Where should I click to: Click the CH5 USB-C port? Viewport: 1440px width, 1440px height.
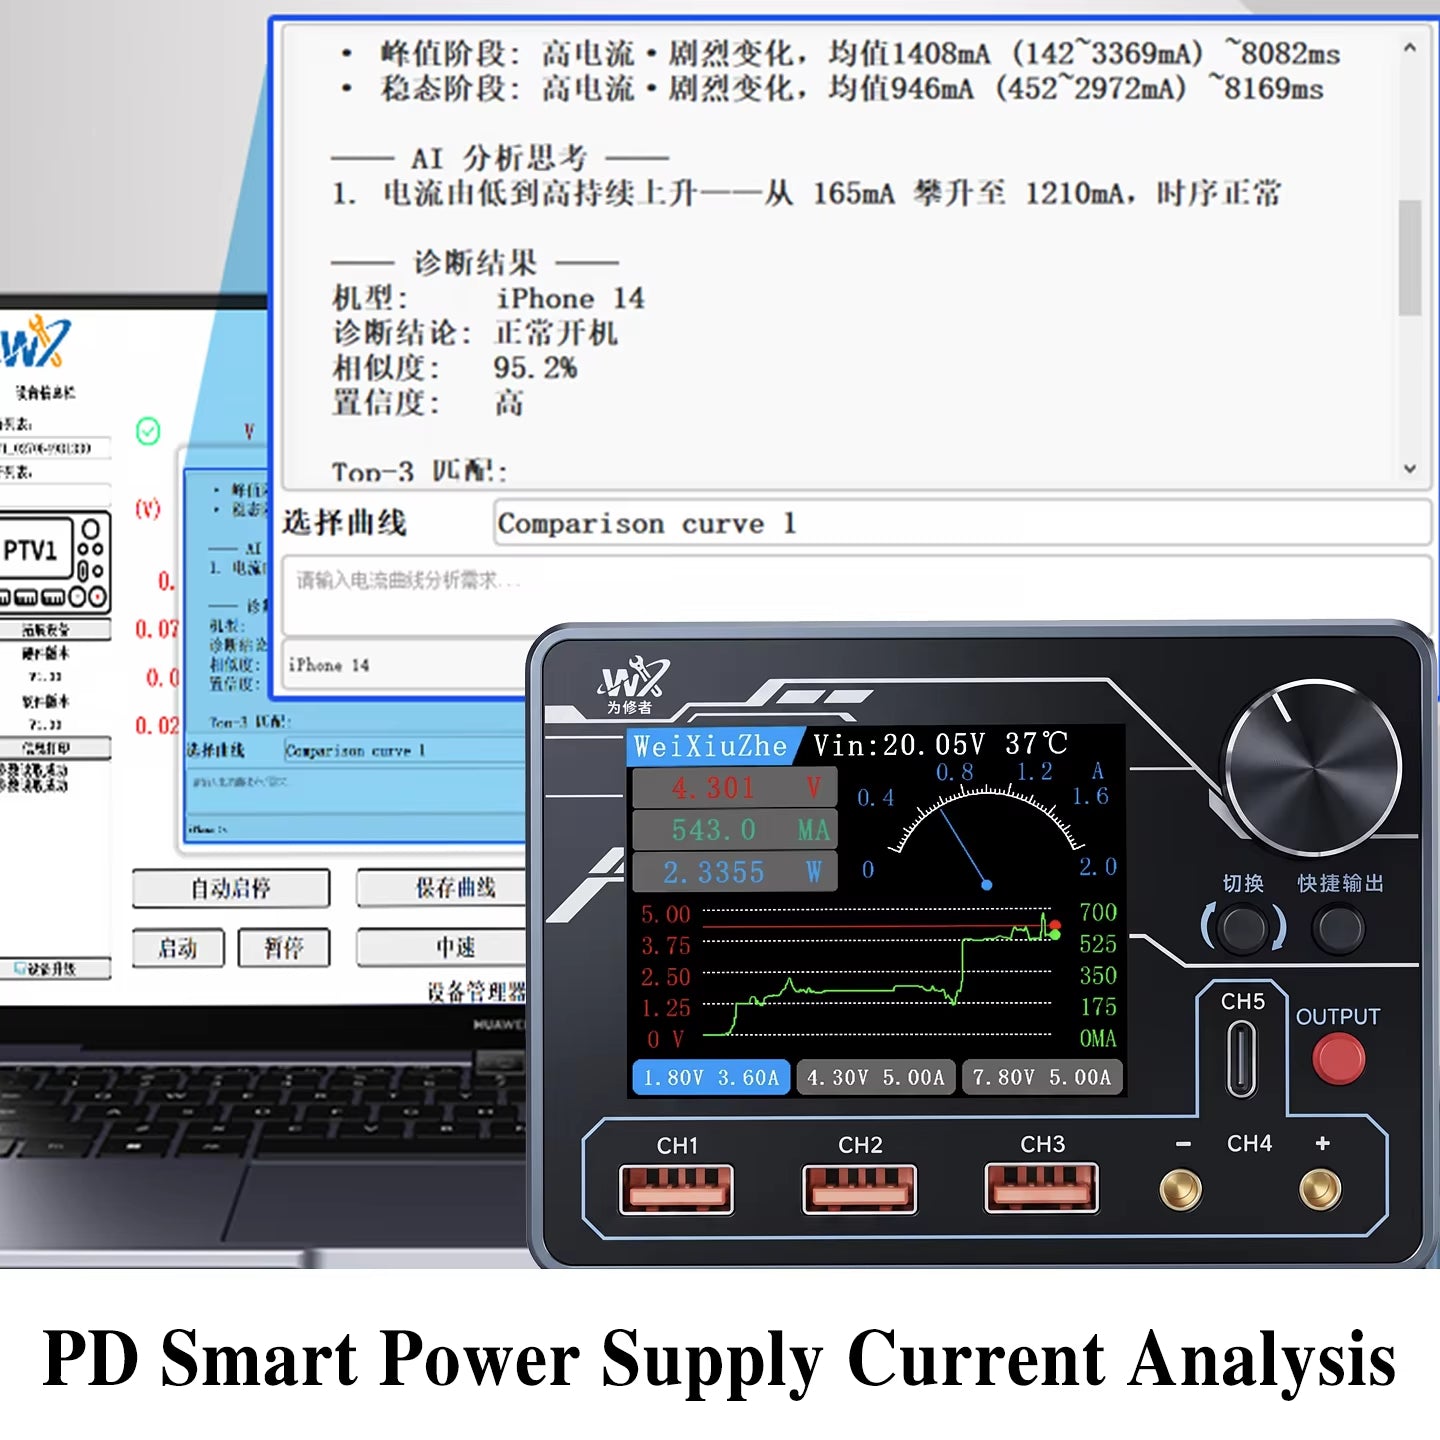tap(1242, 1059)
